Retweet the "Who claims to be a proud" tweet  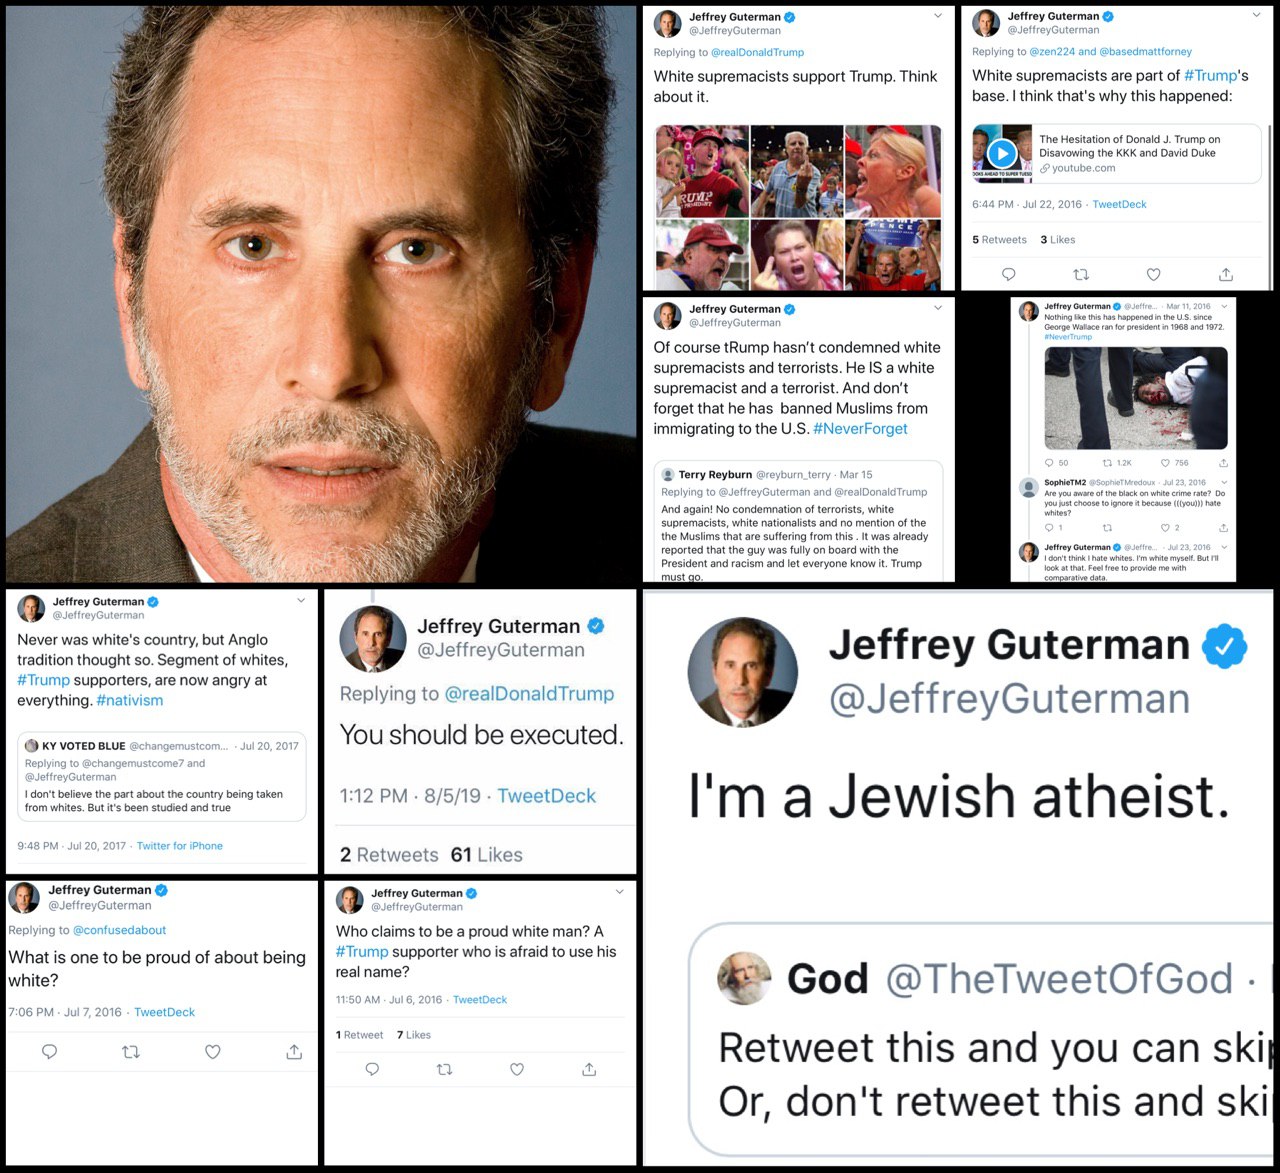pos(445,1069)
